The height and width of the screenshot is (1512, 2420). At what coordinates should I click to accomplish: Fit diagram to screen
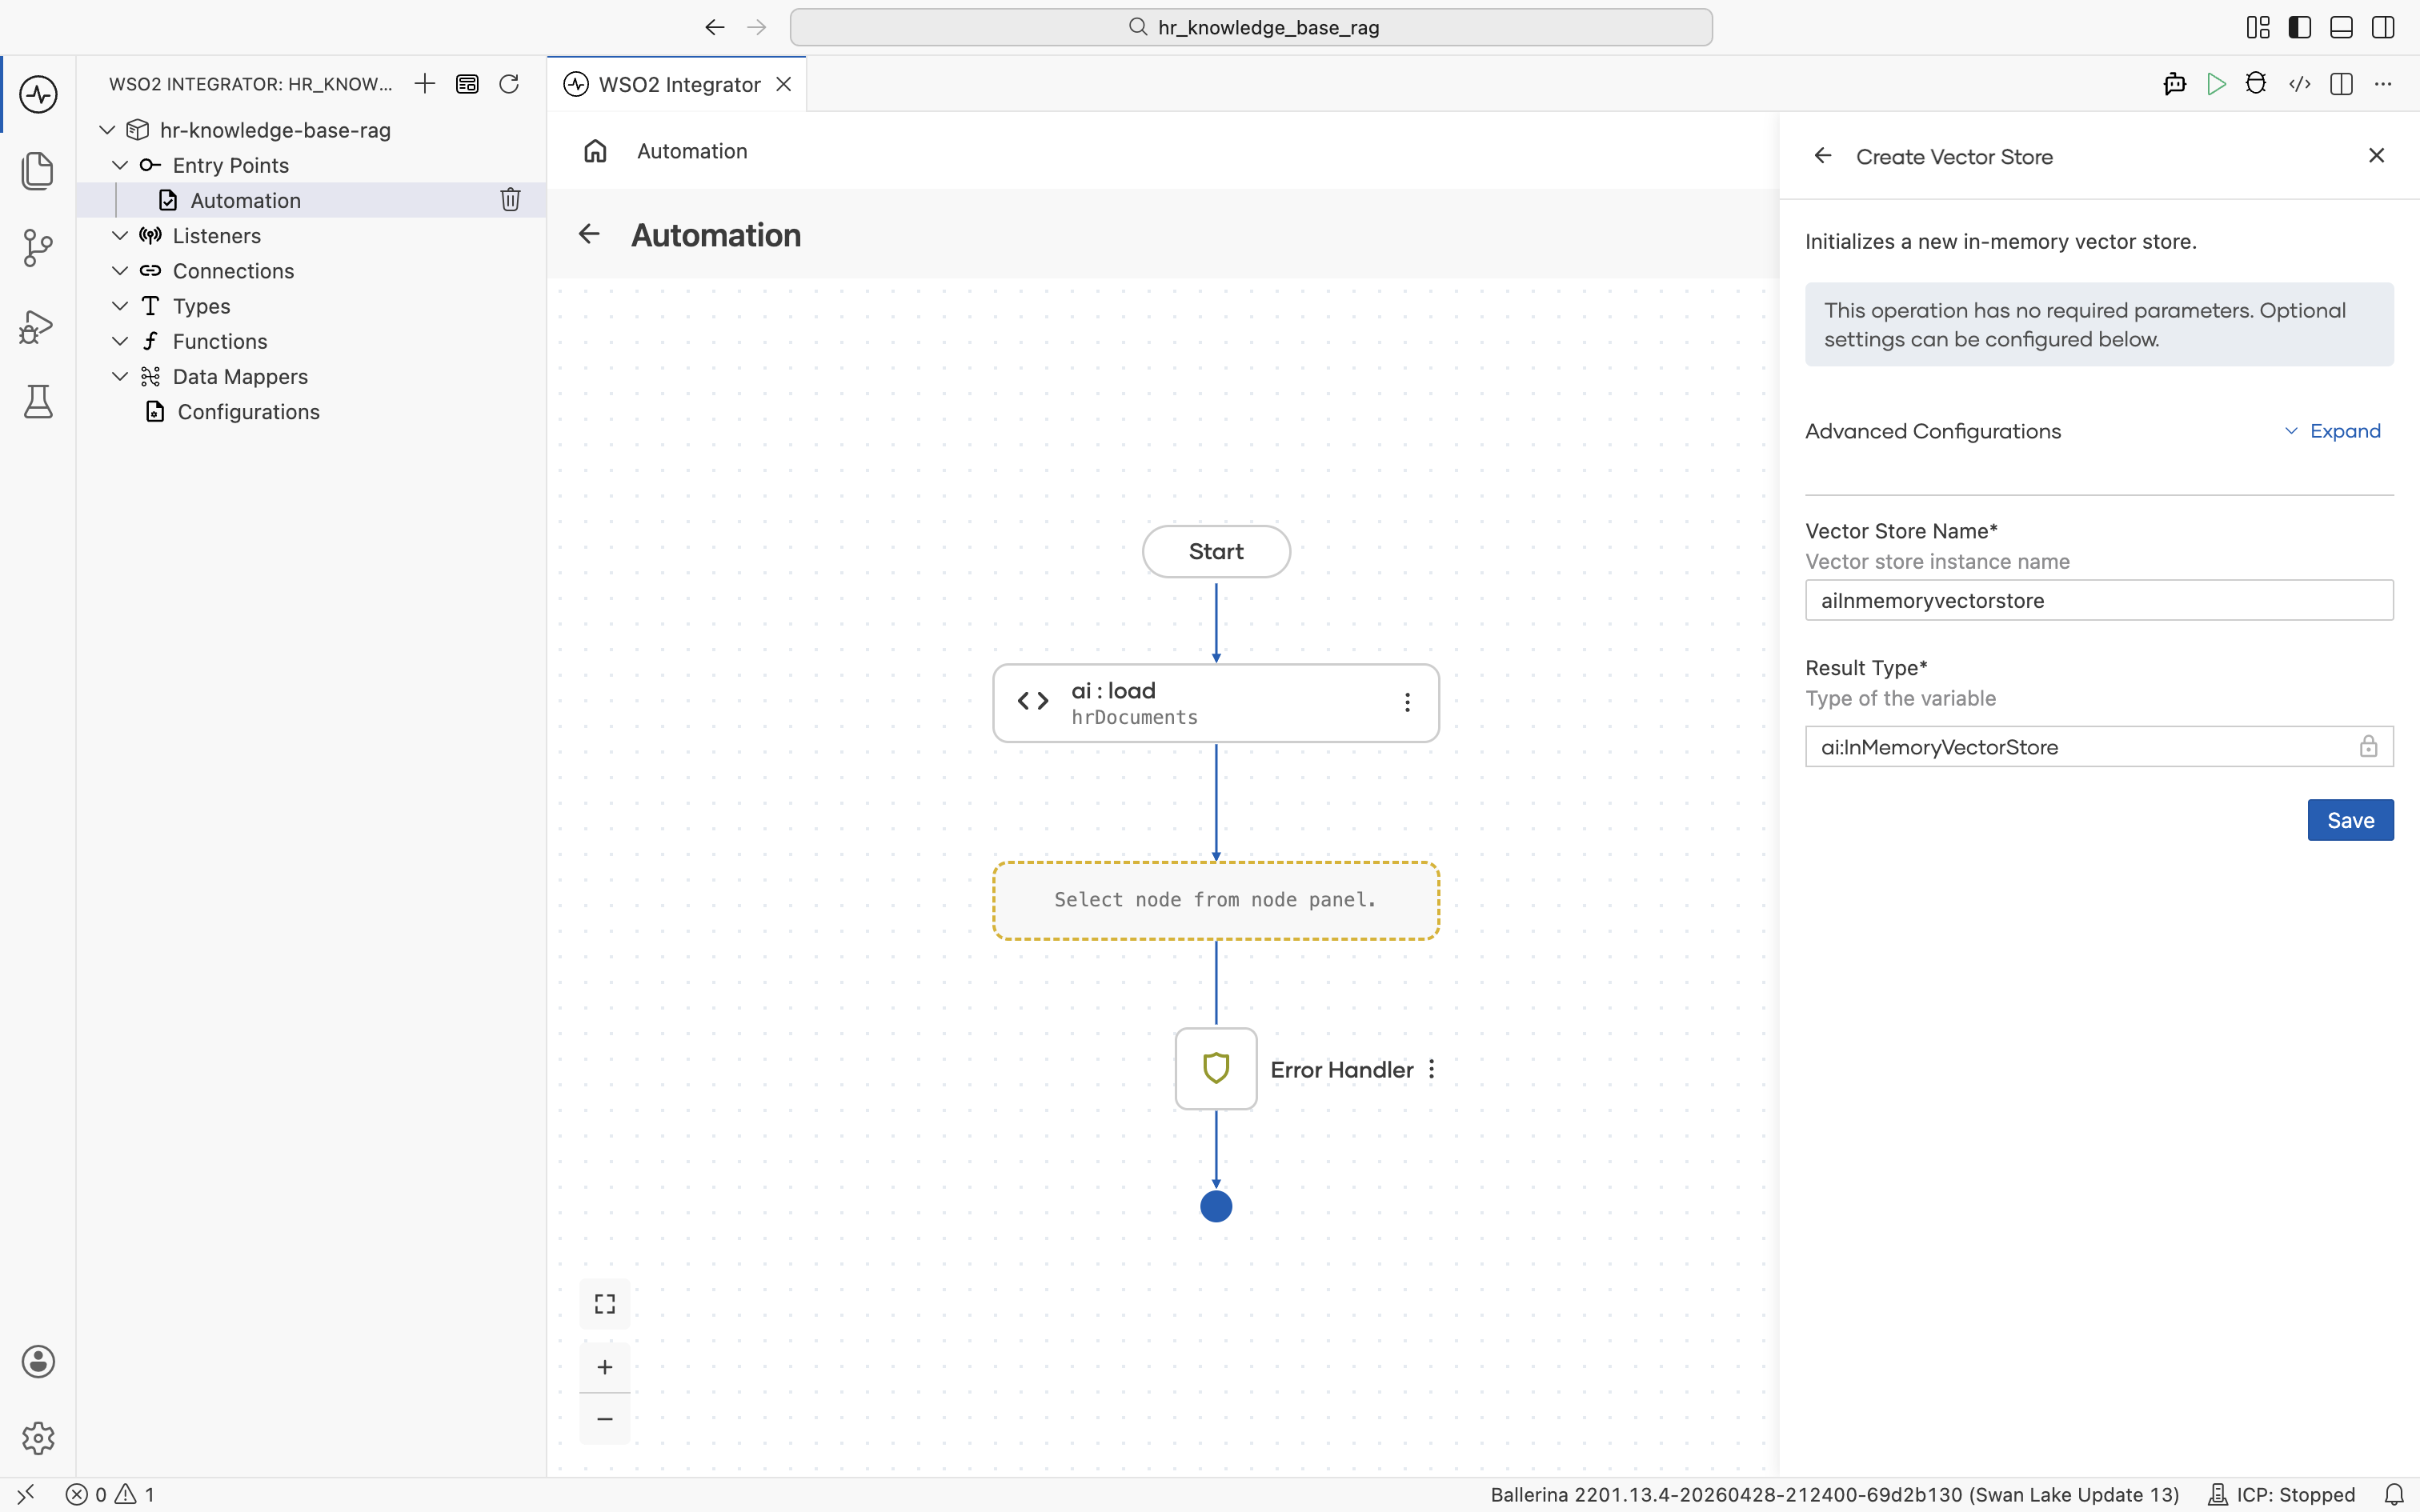[x=605, y=1304]
